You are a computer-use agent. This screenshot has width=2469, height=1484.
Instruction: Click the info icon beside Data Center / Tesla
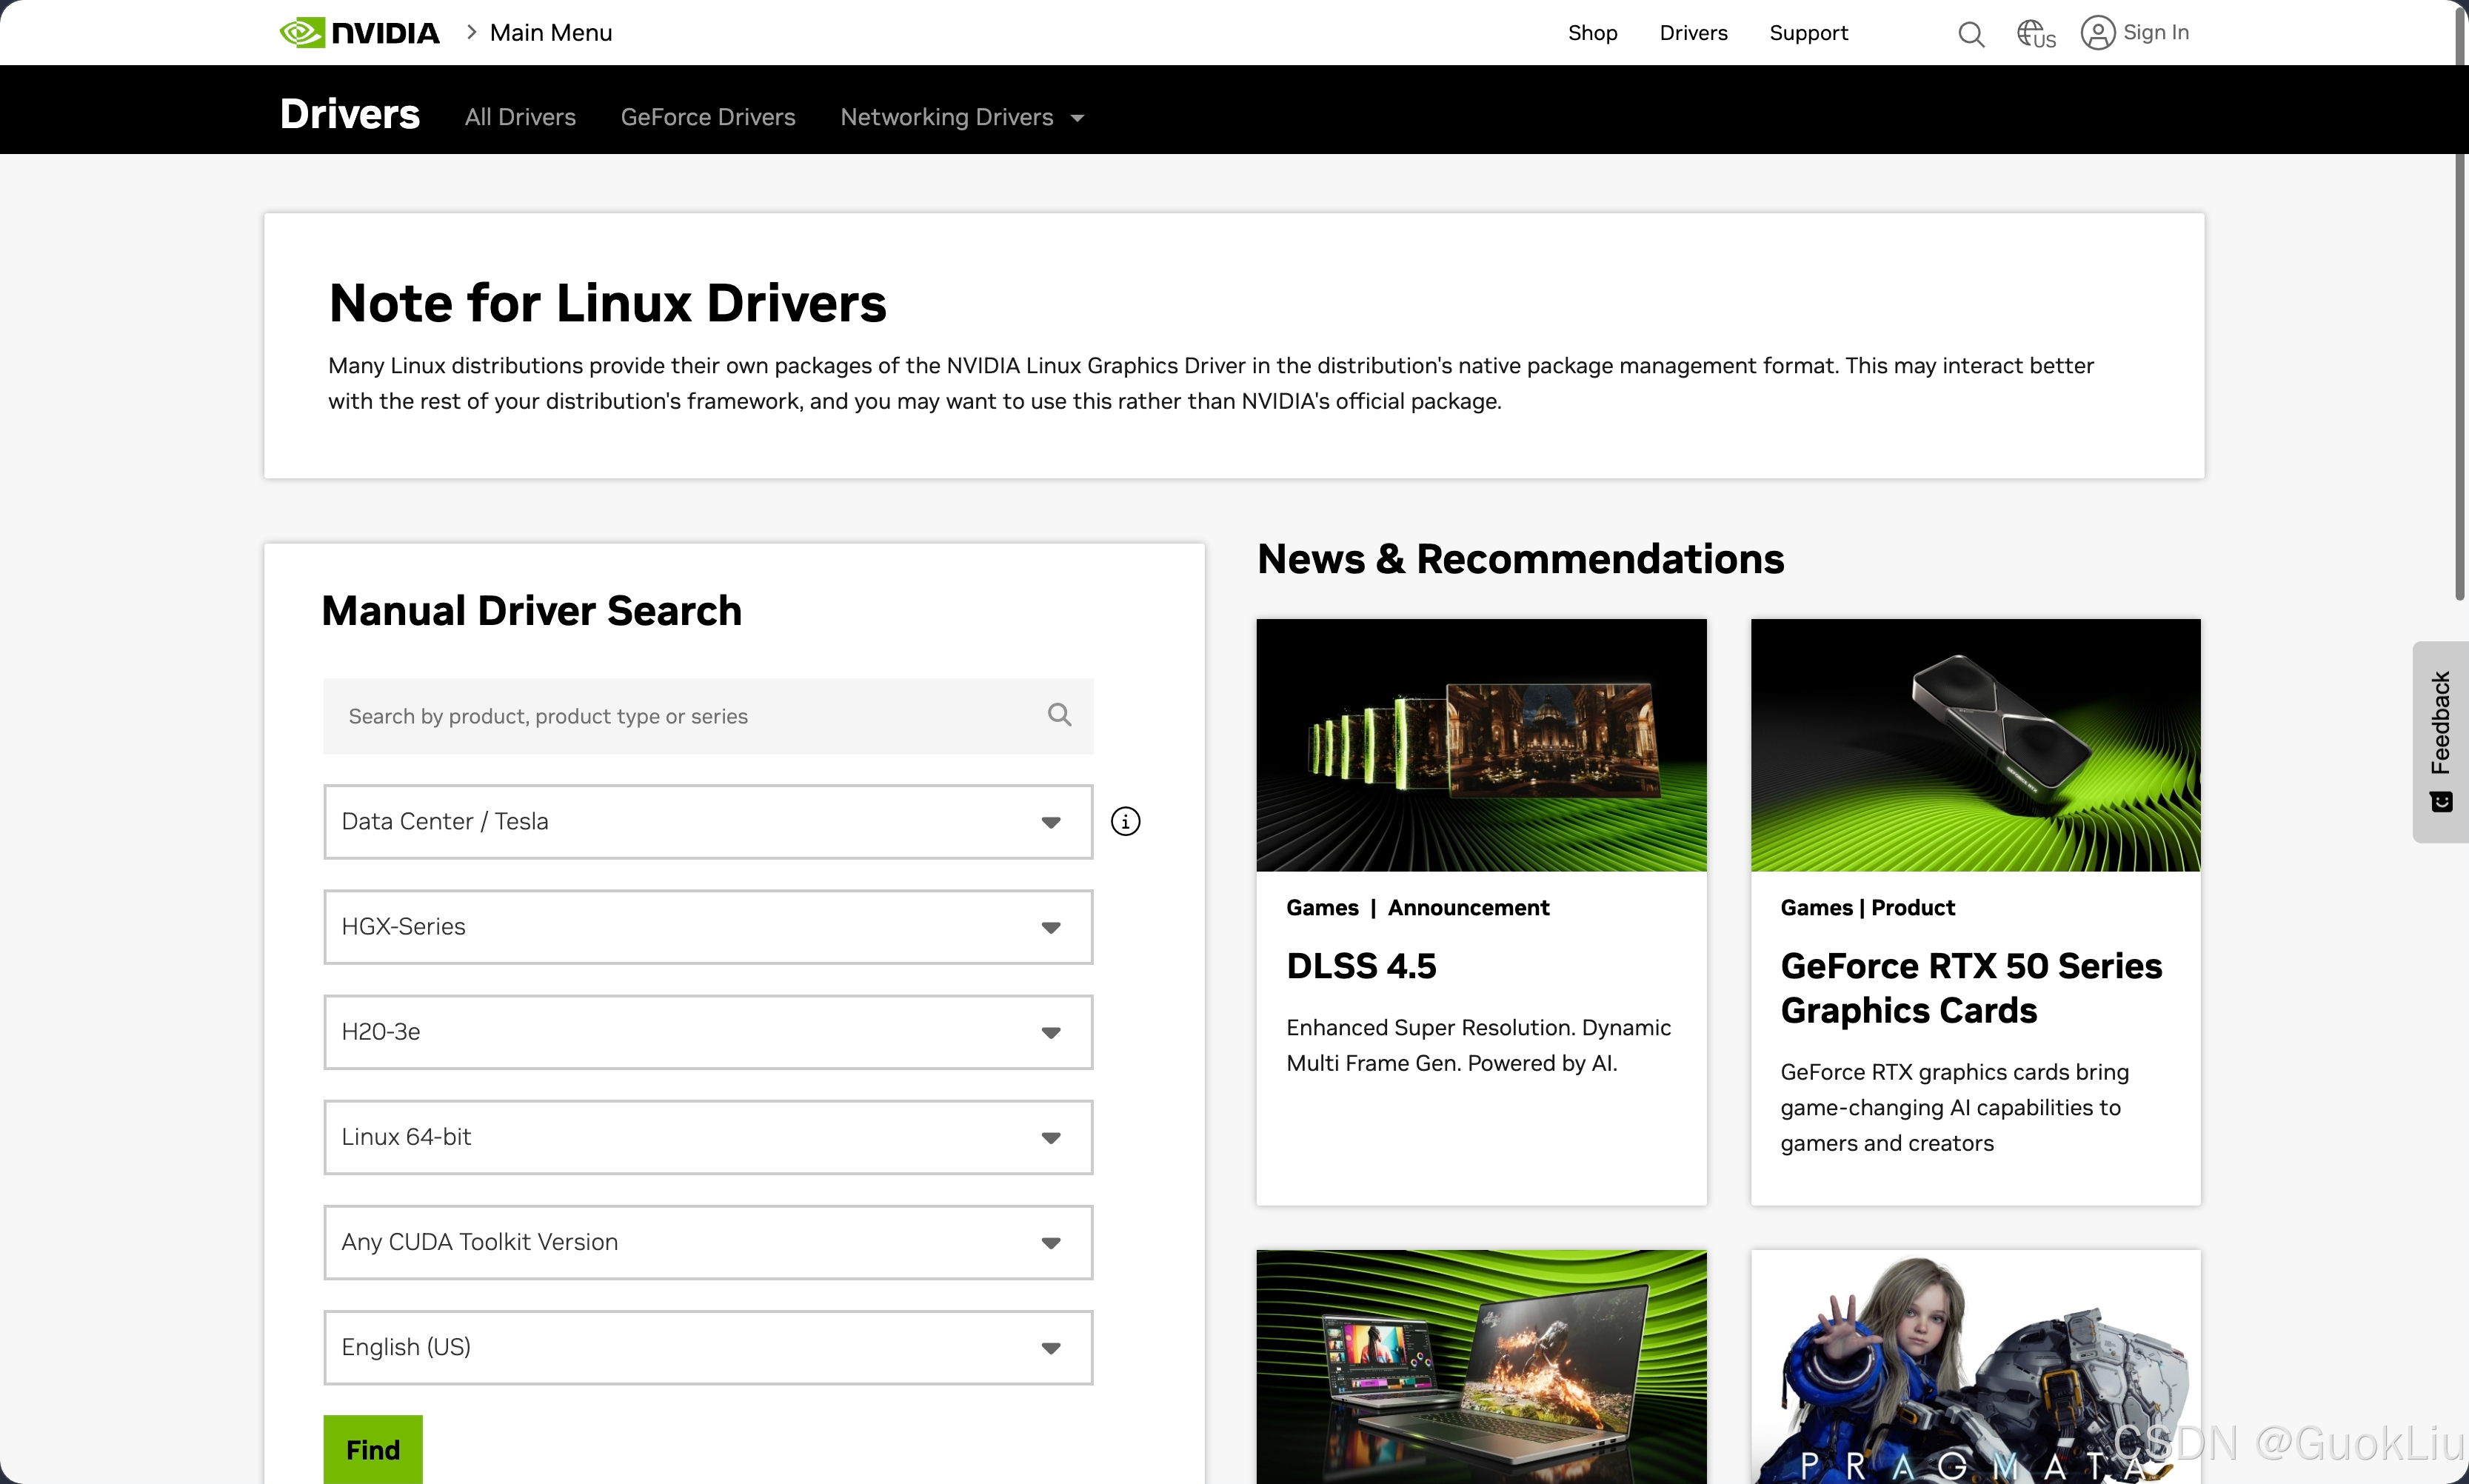point(1125,822)
